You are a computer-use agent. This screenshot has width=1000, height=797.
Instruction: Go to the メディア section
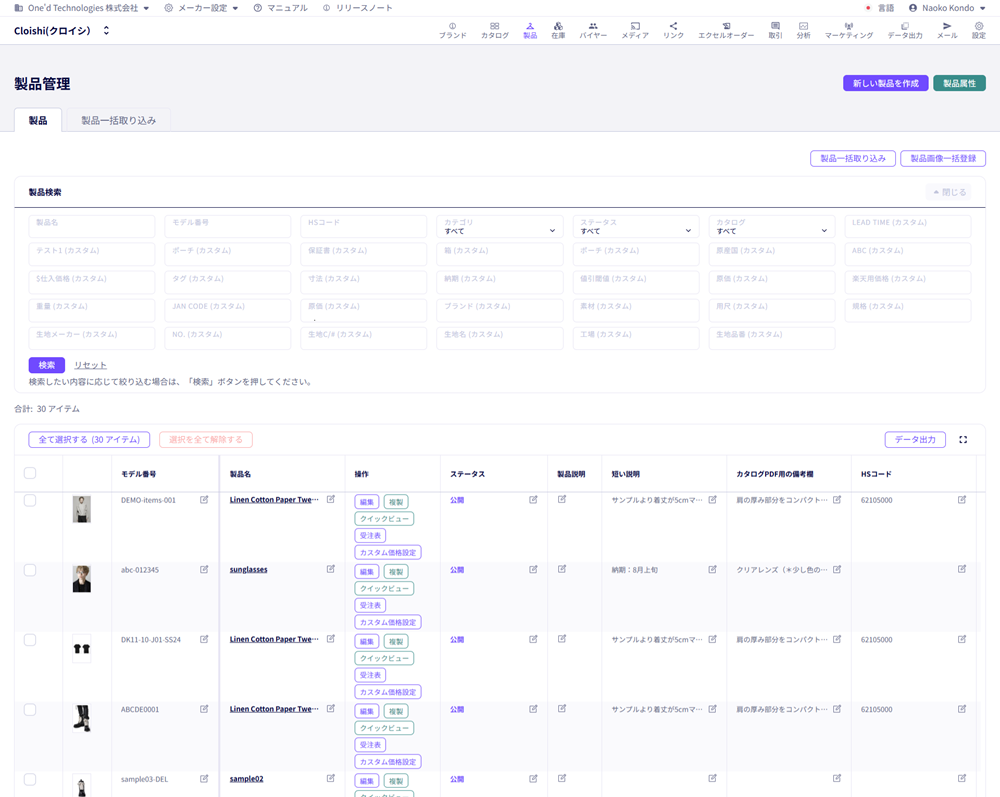pyautogui.click(x=635, y=31)
